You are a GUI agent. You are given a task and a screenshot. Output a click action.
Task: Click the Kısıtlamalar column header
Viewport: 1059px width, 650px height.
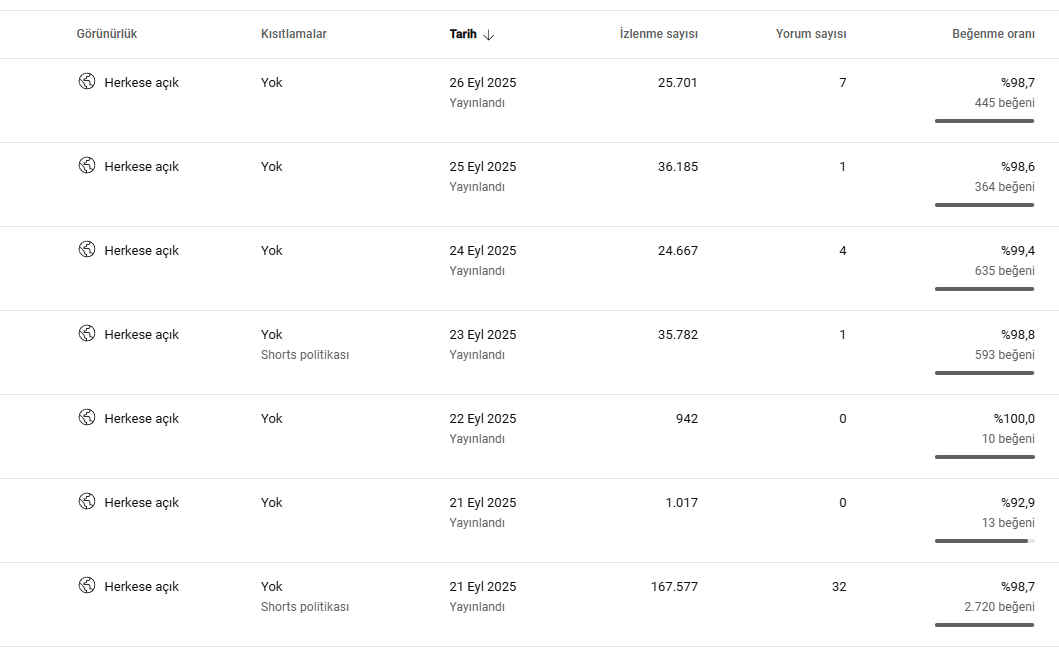(x=294, y=34)
